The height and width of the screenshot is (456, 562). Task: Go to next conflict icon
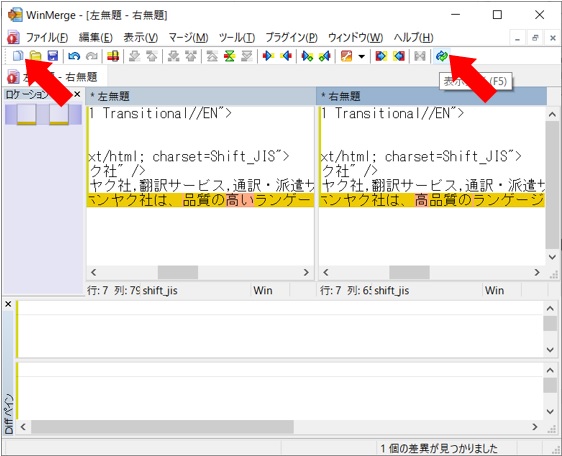pyautogui.click(x=173, y=56)
